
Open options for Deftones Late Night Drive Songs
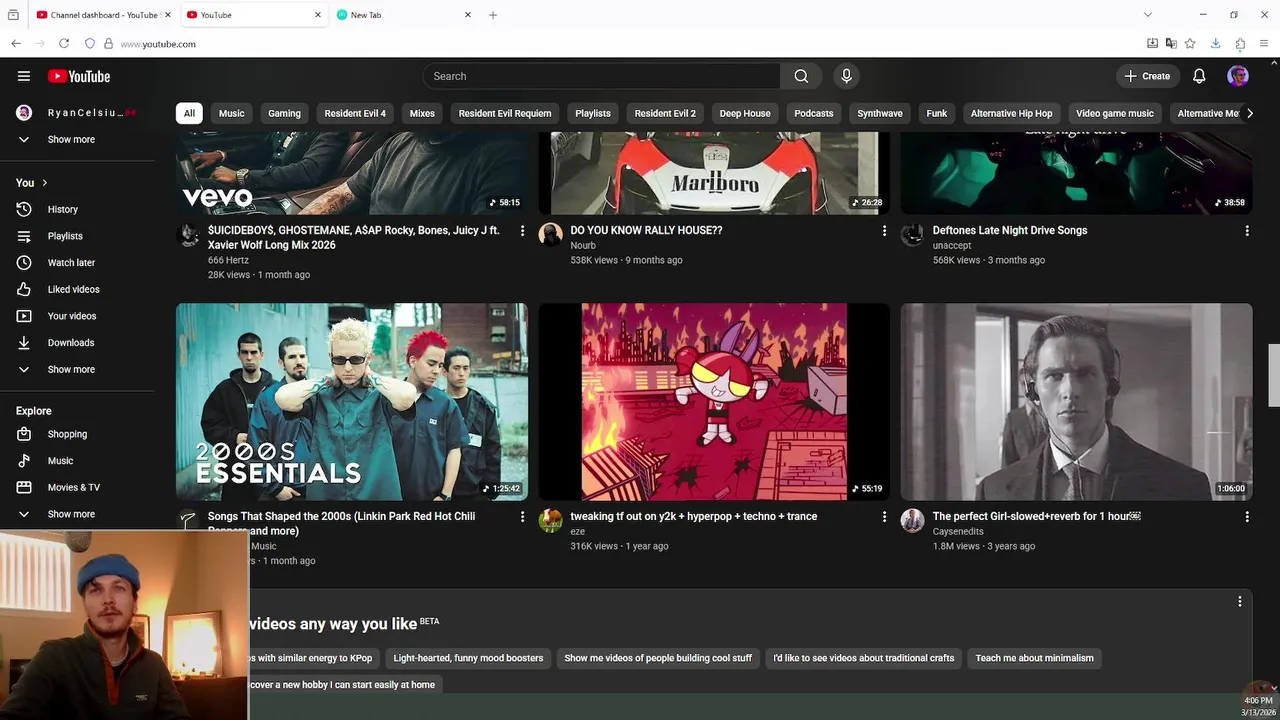point(1246,231)
